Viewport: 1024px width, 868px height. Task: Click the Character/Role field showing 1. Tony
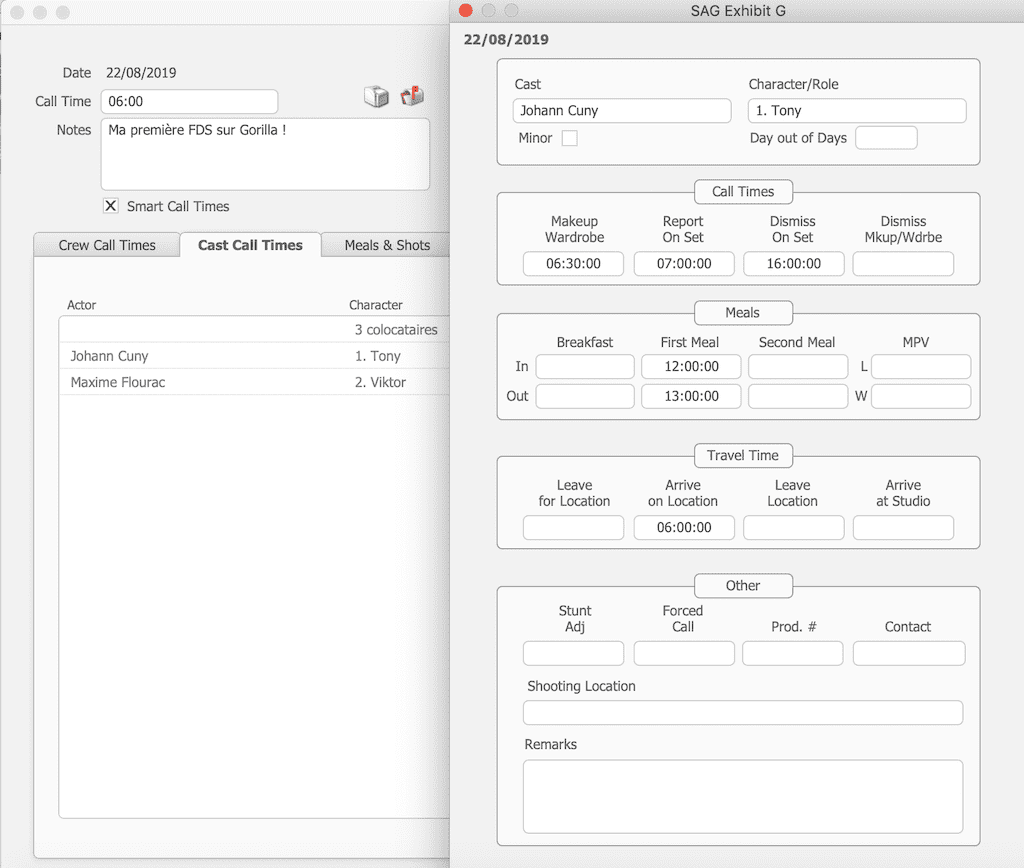point(856,111)
